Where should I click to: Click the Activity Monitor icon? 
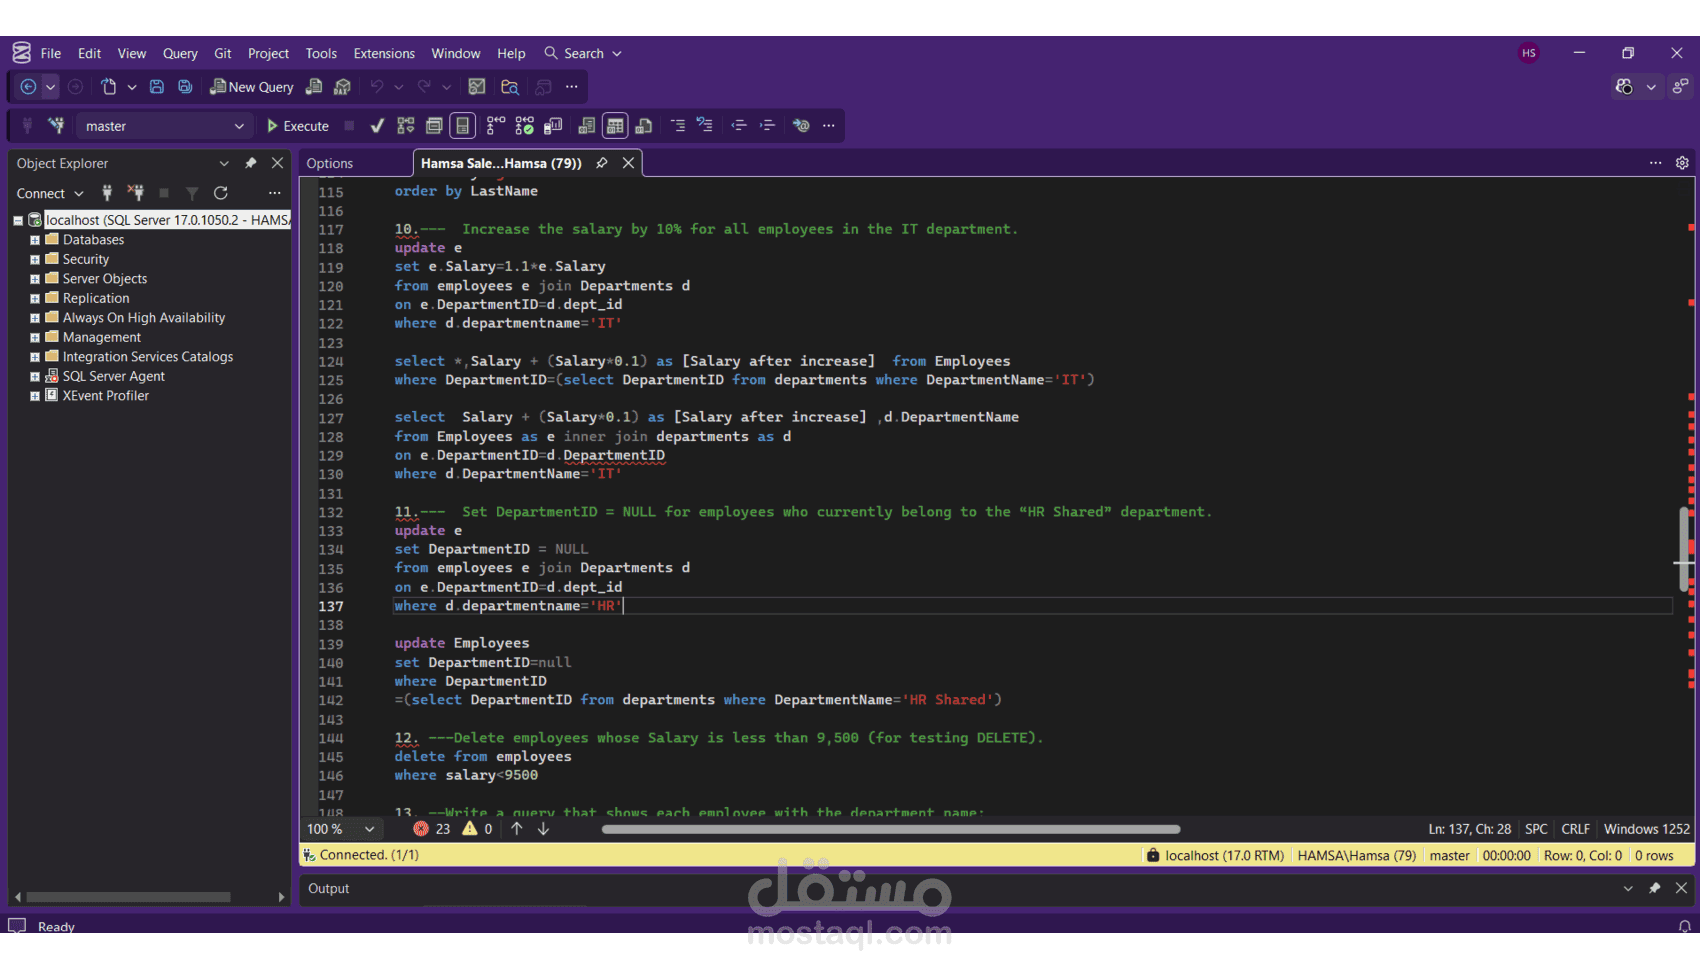pyautogui.click(x=477, y=87)
